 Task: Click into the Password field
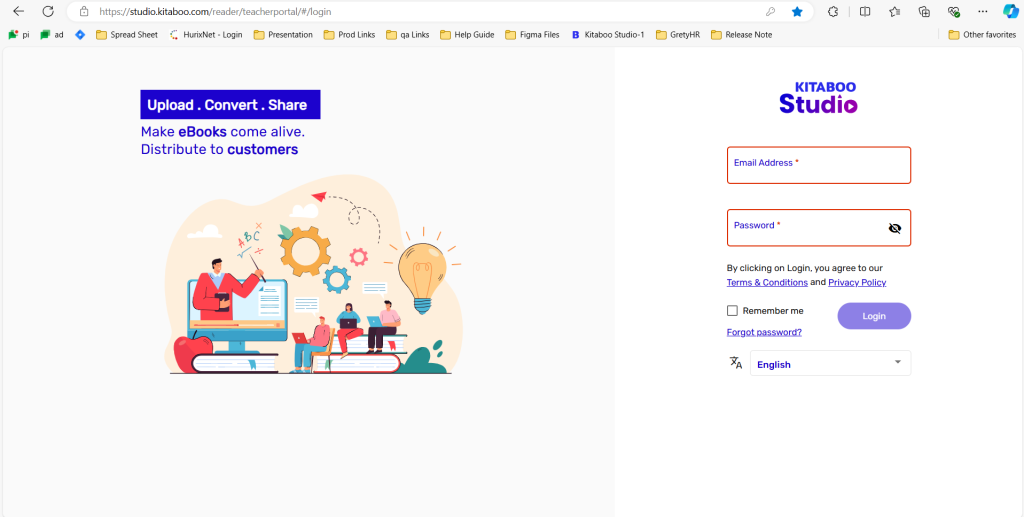pyautogui.click(x=819, y=228)
